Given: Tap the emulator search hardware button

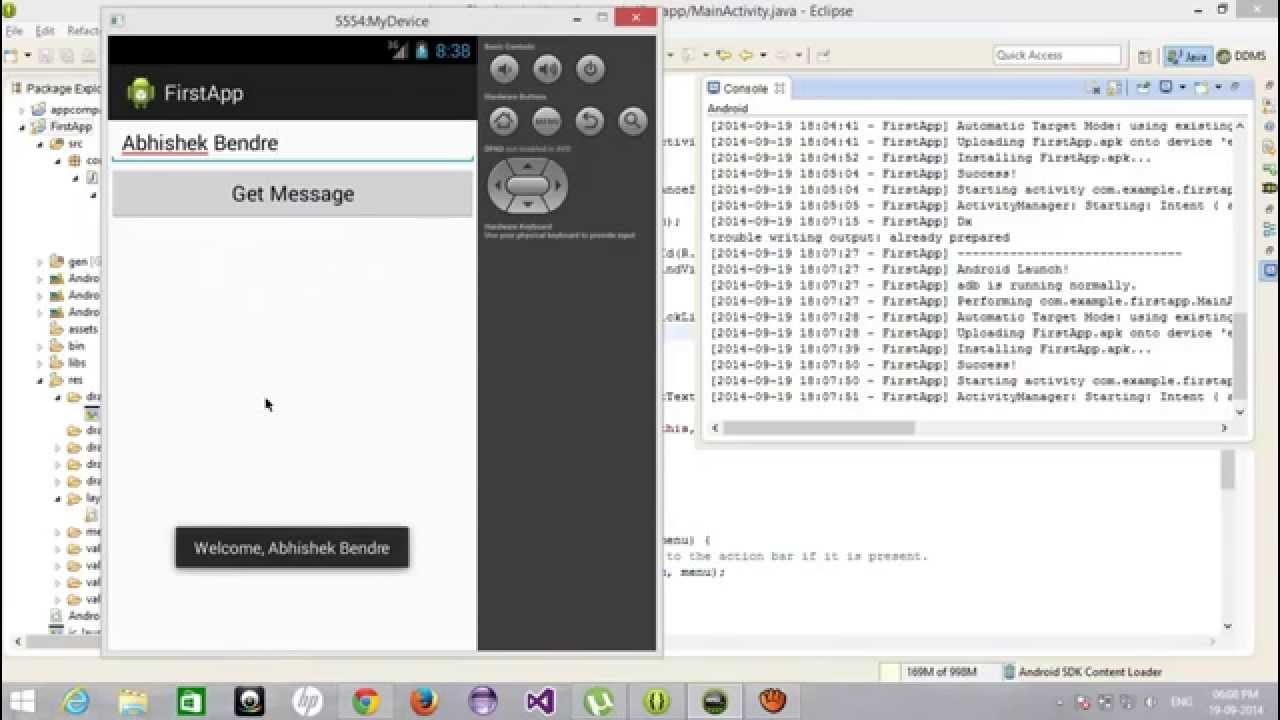Looking at the screenshot, I should [x=633, y=121].
